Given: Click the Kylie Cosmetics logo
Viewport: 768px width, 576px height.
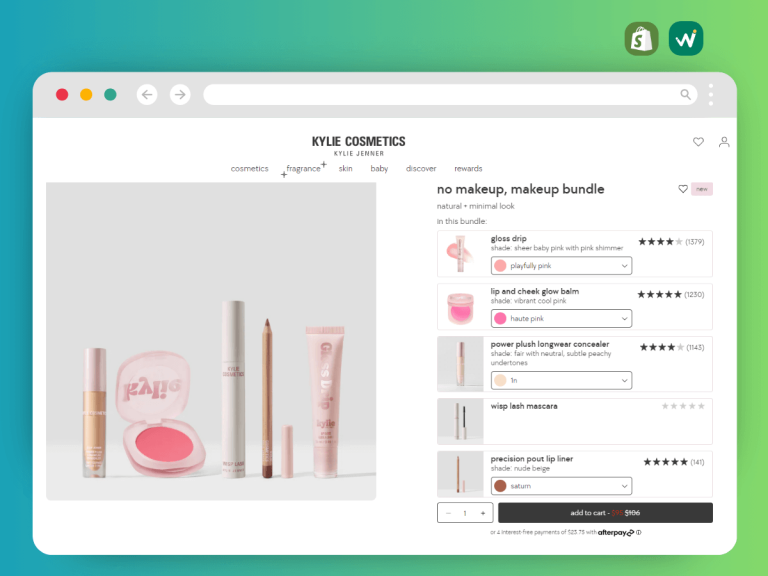Looking at the screenshot, I should tap(359, 145).
